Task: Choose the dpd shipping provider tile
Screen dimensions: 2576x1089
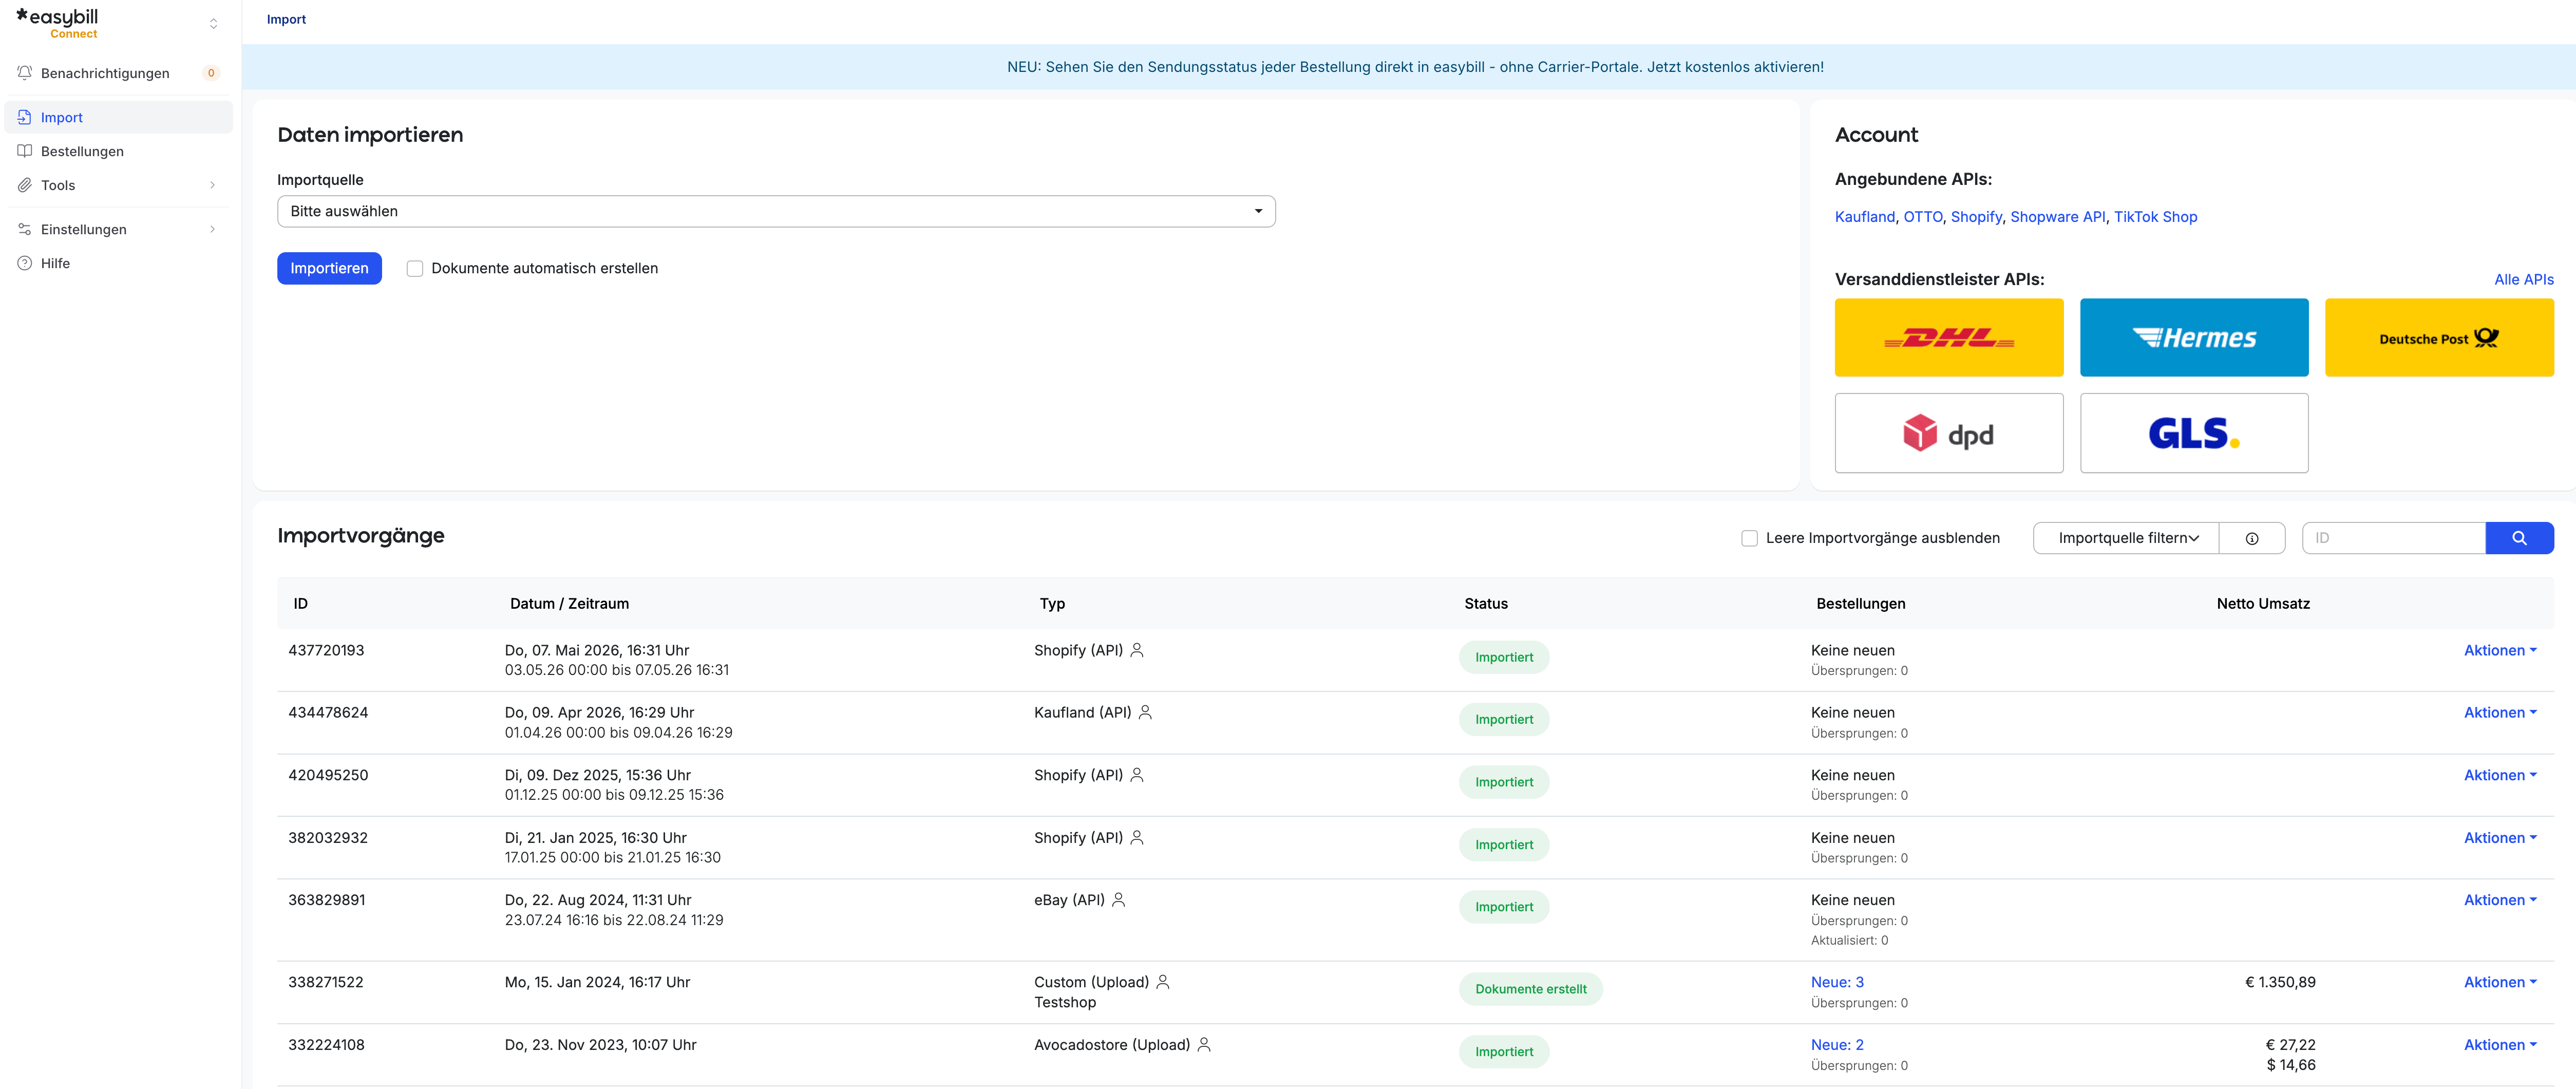Action: click(x=1948, y=433)
